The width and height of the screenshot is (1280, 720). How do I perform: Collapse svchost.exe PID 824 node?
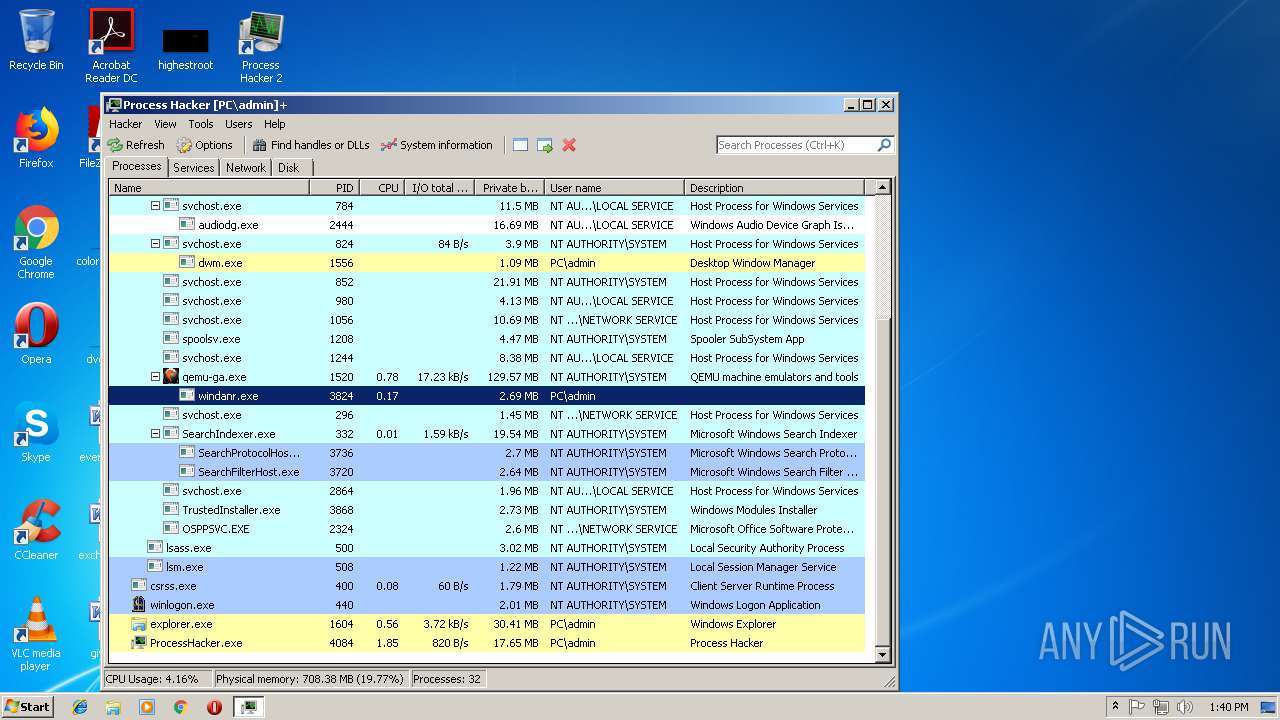(155, 244)
